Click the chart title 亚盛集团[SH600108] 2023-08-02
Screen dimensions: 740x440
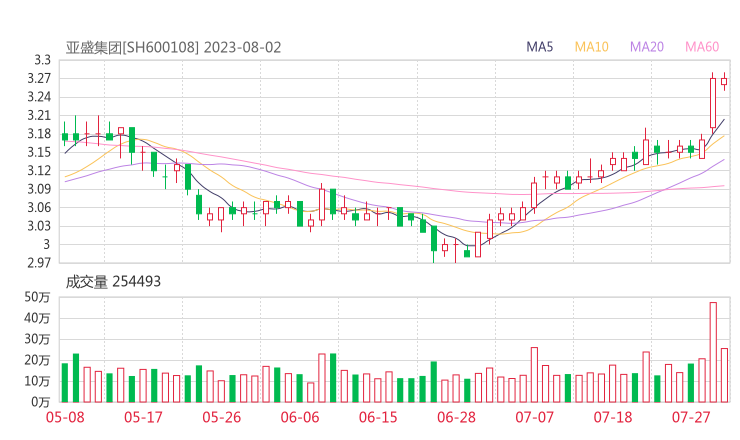point(173,48)
